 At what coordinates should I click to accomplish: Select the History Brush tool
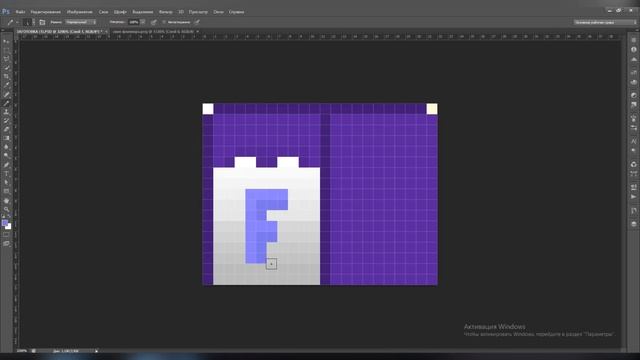click(6, 120)
